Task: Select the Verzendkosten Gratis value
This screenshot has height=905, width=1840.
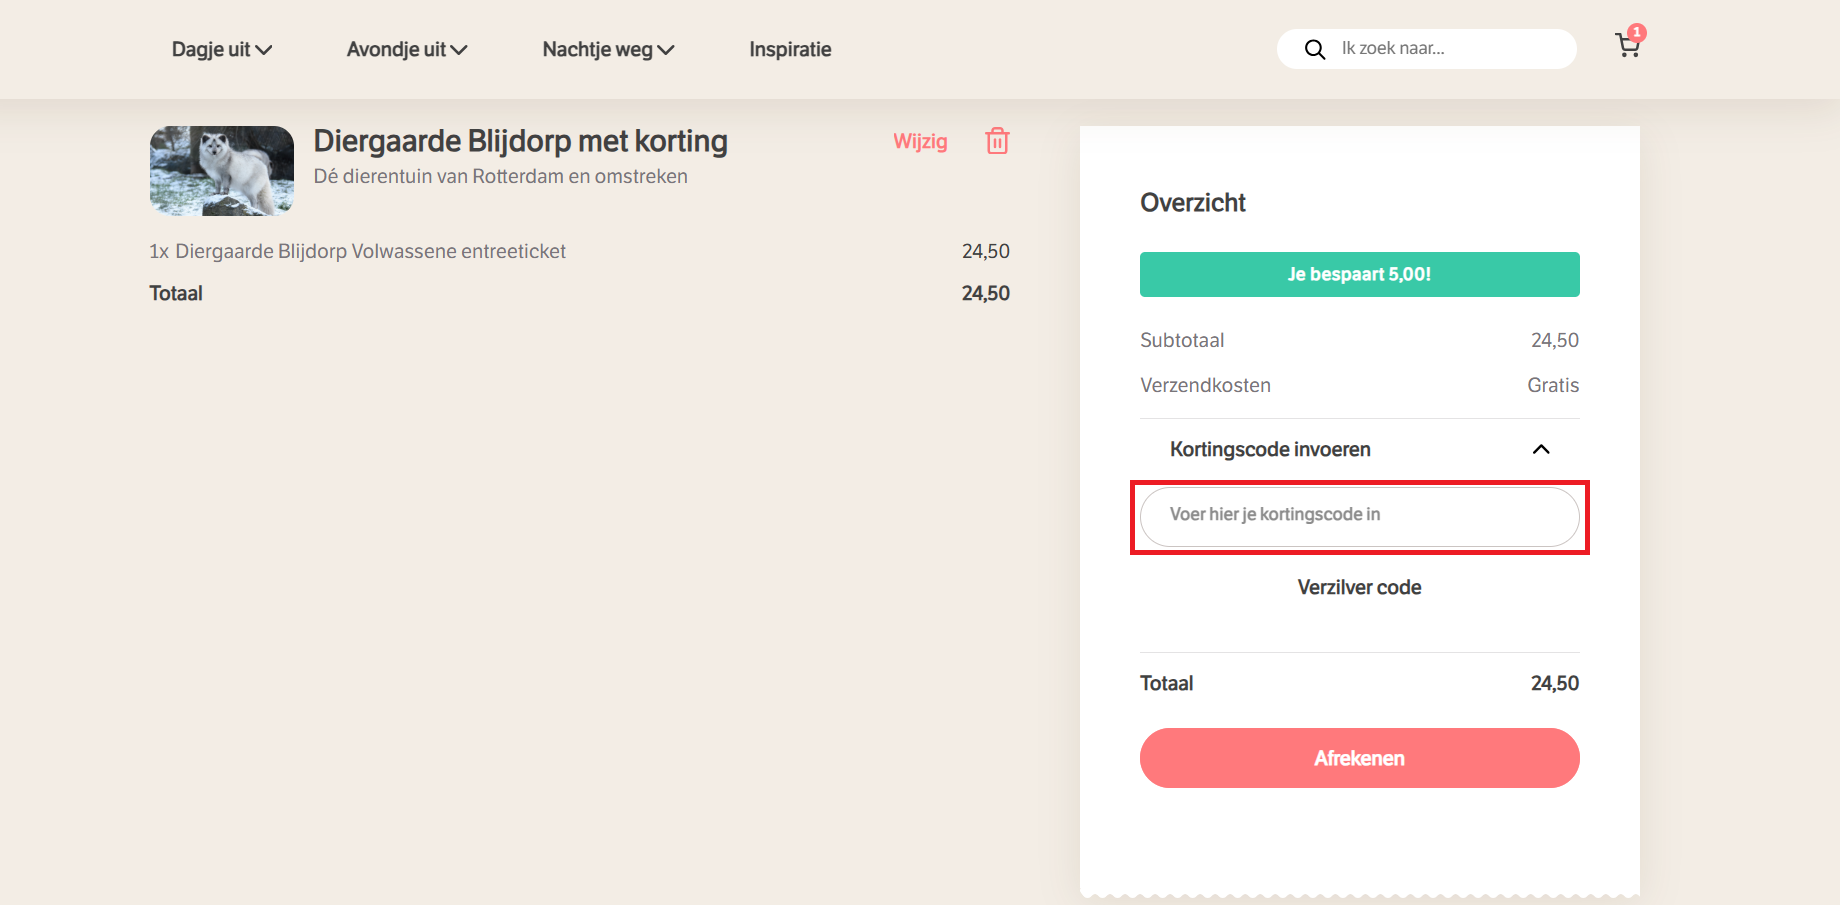Action: tap(1553, 385)
